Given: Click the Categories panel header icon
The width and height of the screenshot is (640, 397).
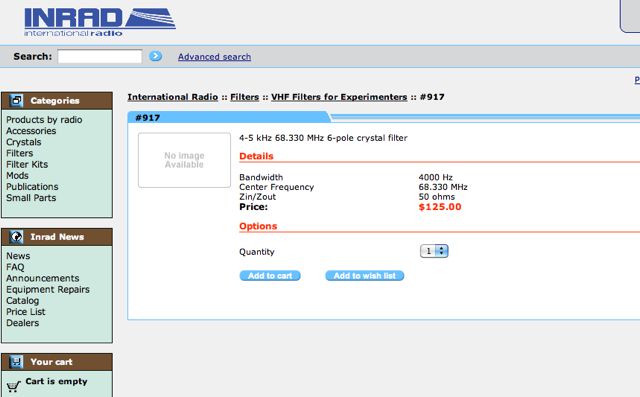Looking at the screenshot, I should coord(16,100).
